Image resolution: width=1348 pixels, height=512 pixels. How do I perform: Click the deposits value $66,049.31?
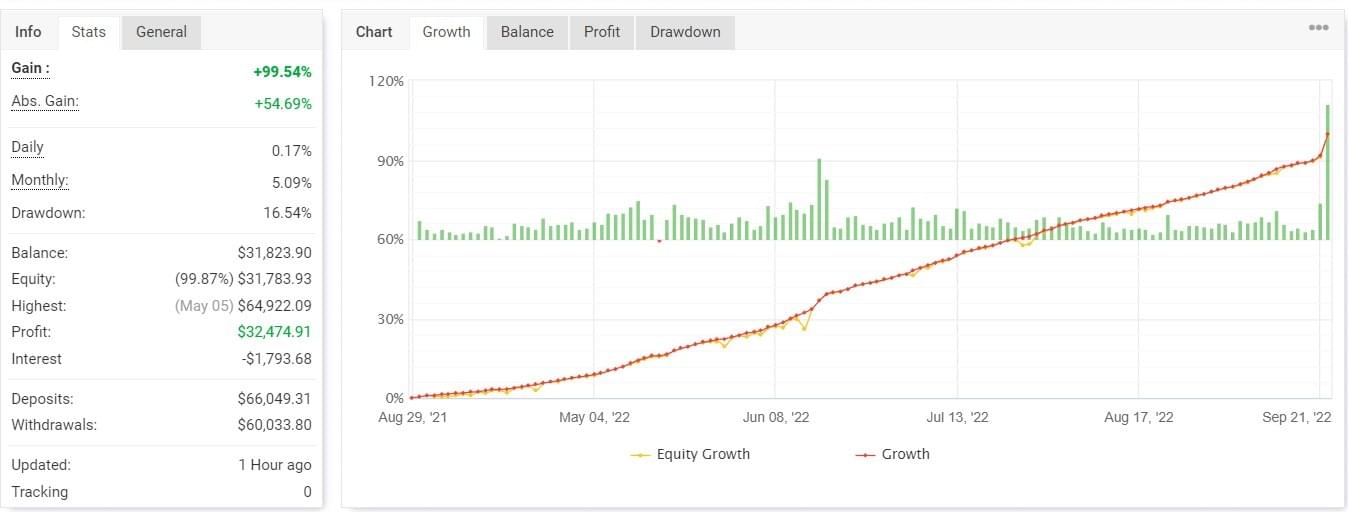pos(274,399)
